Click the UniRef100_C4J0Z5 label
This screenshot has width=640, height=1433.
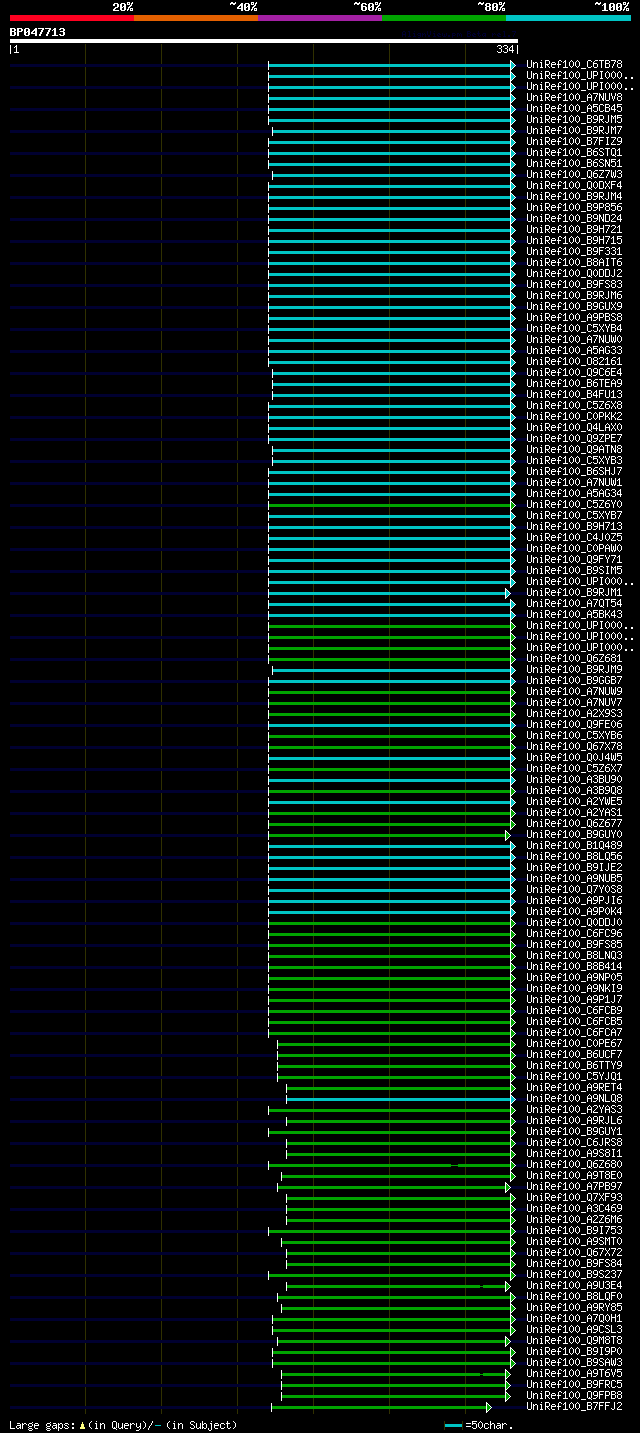tap(575, 538)
